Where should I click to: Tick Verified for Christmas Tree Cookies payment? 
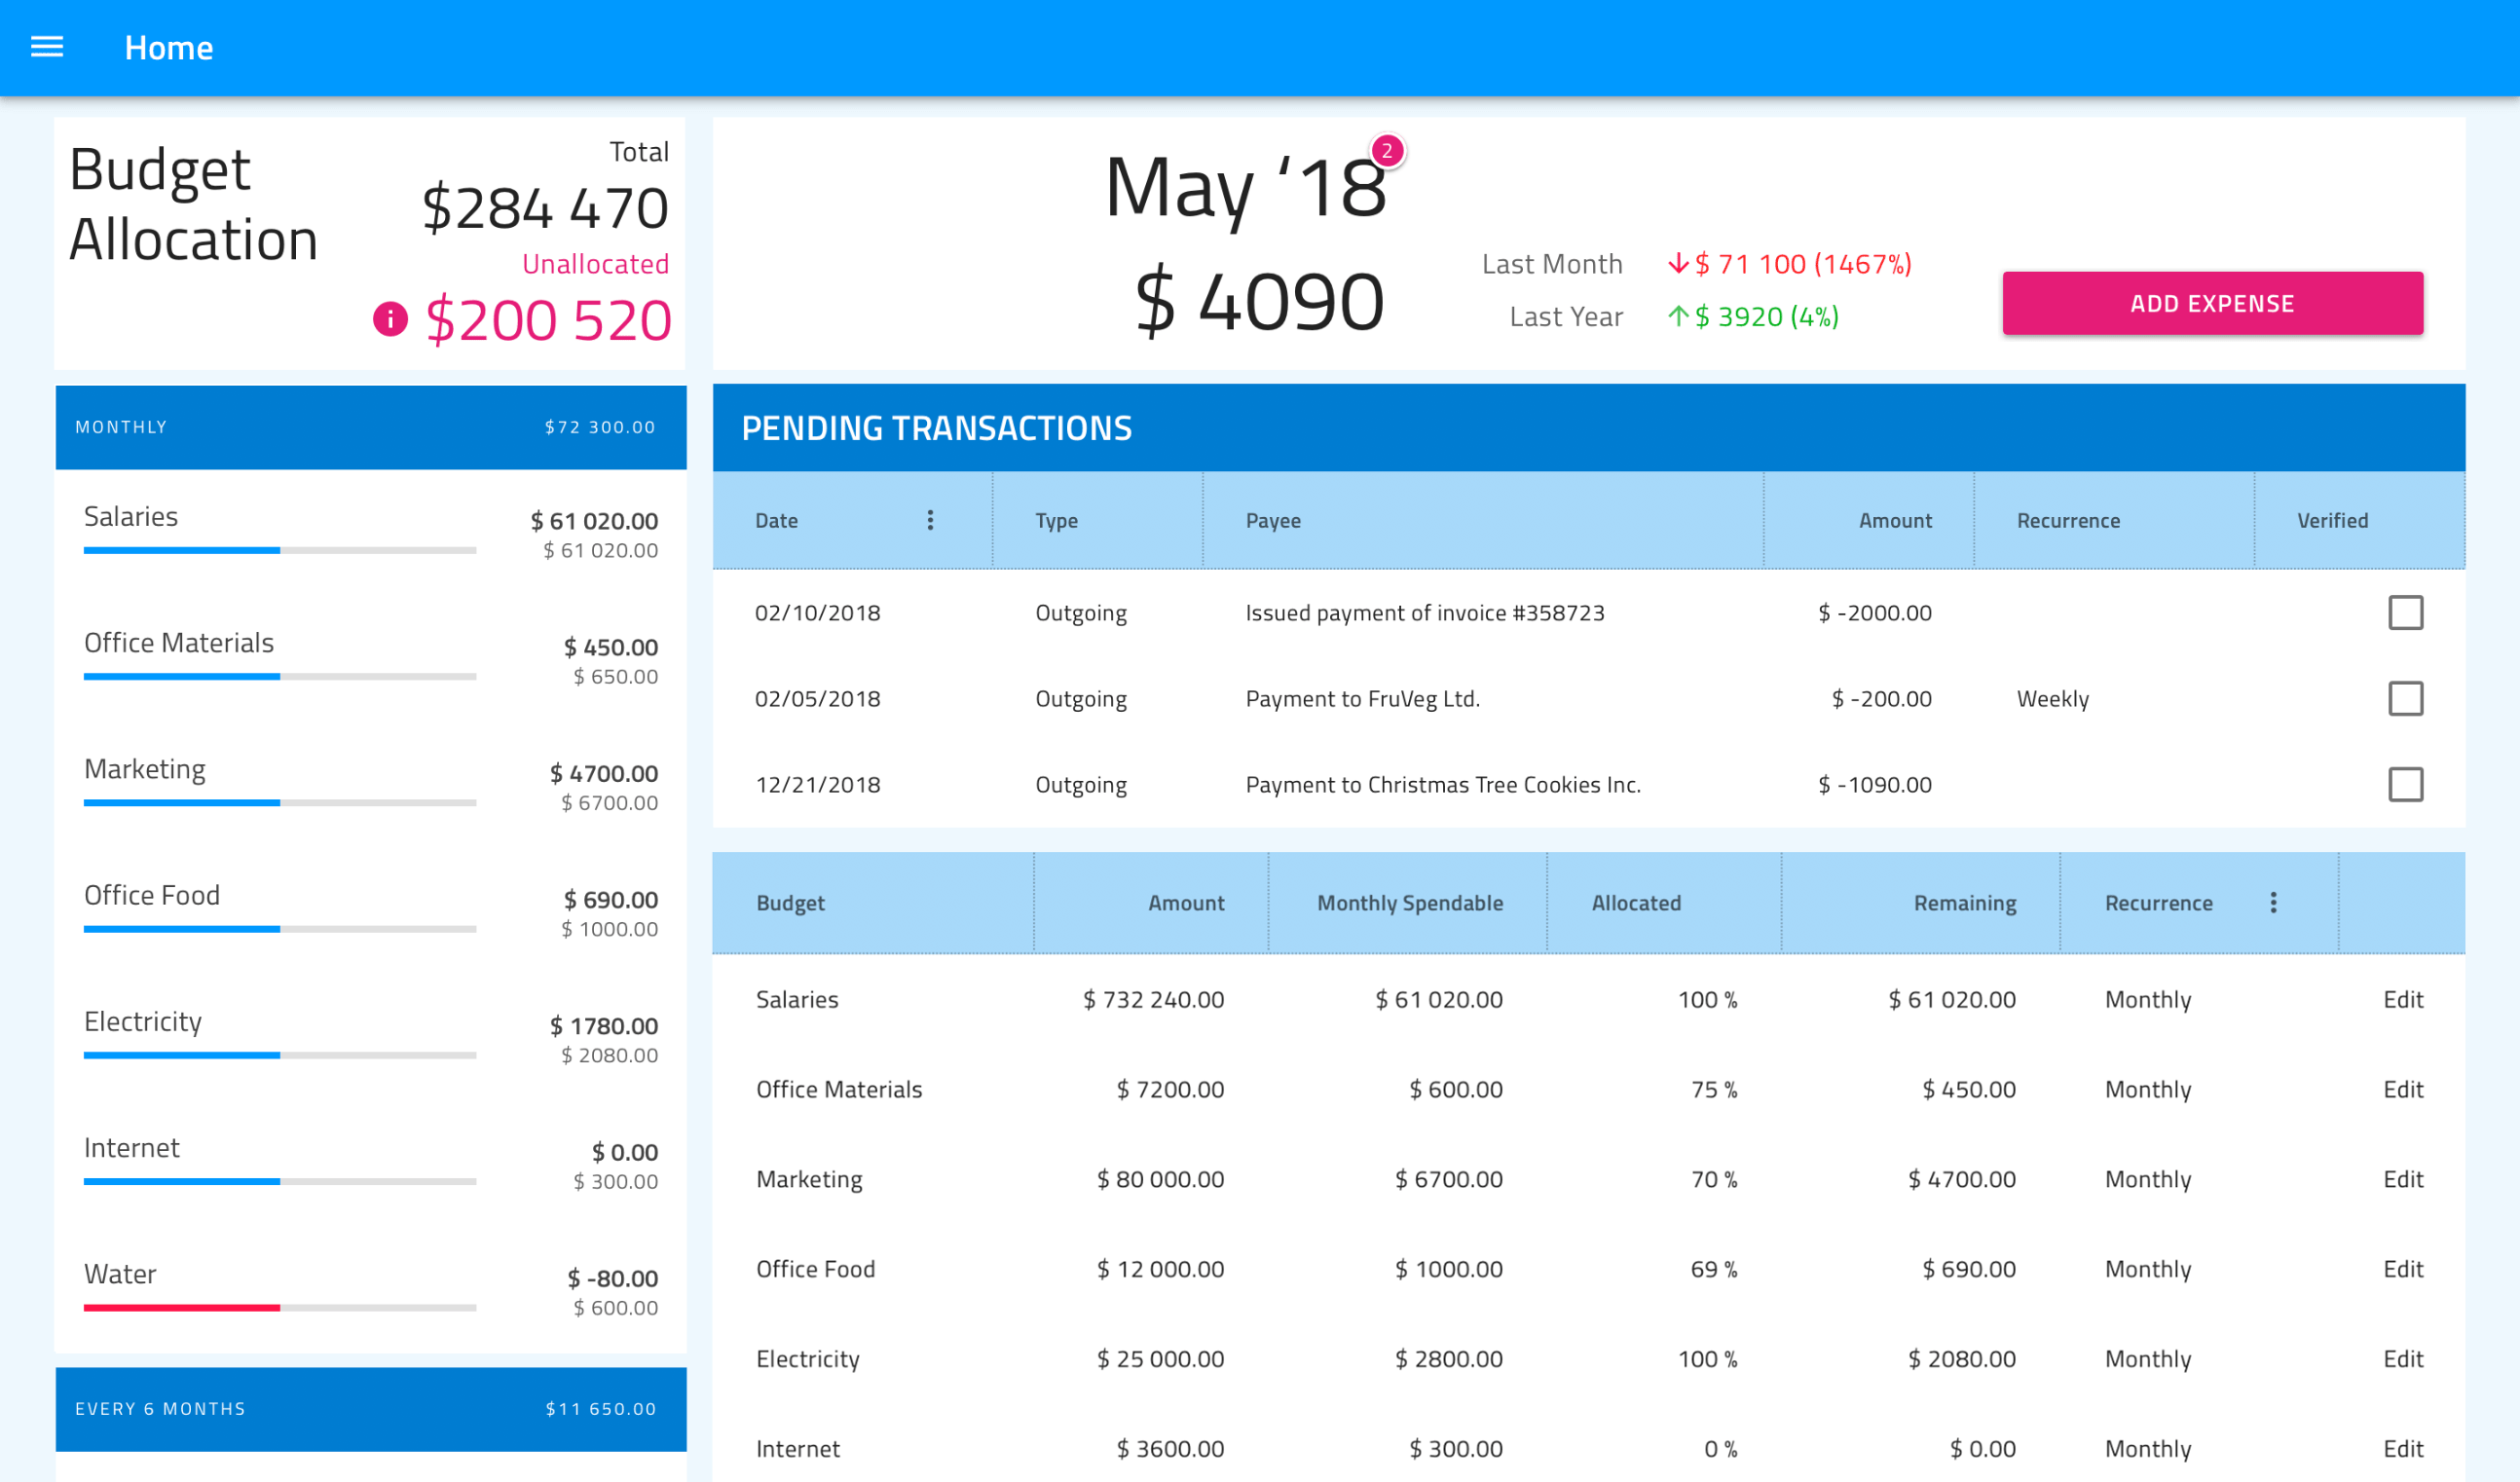[x=2405, y=785]
